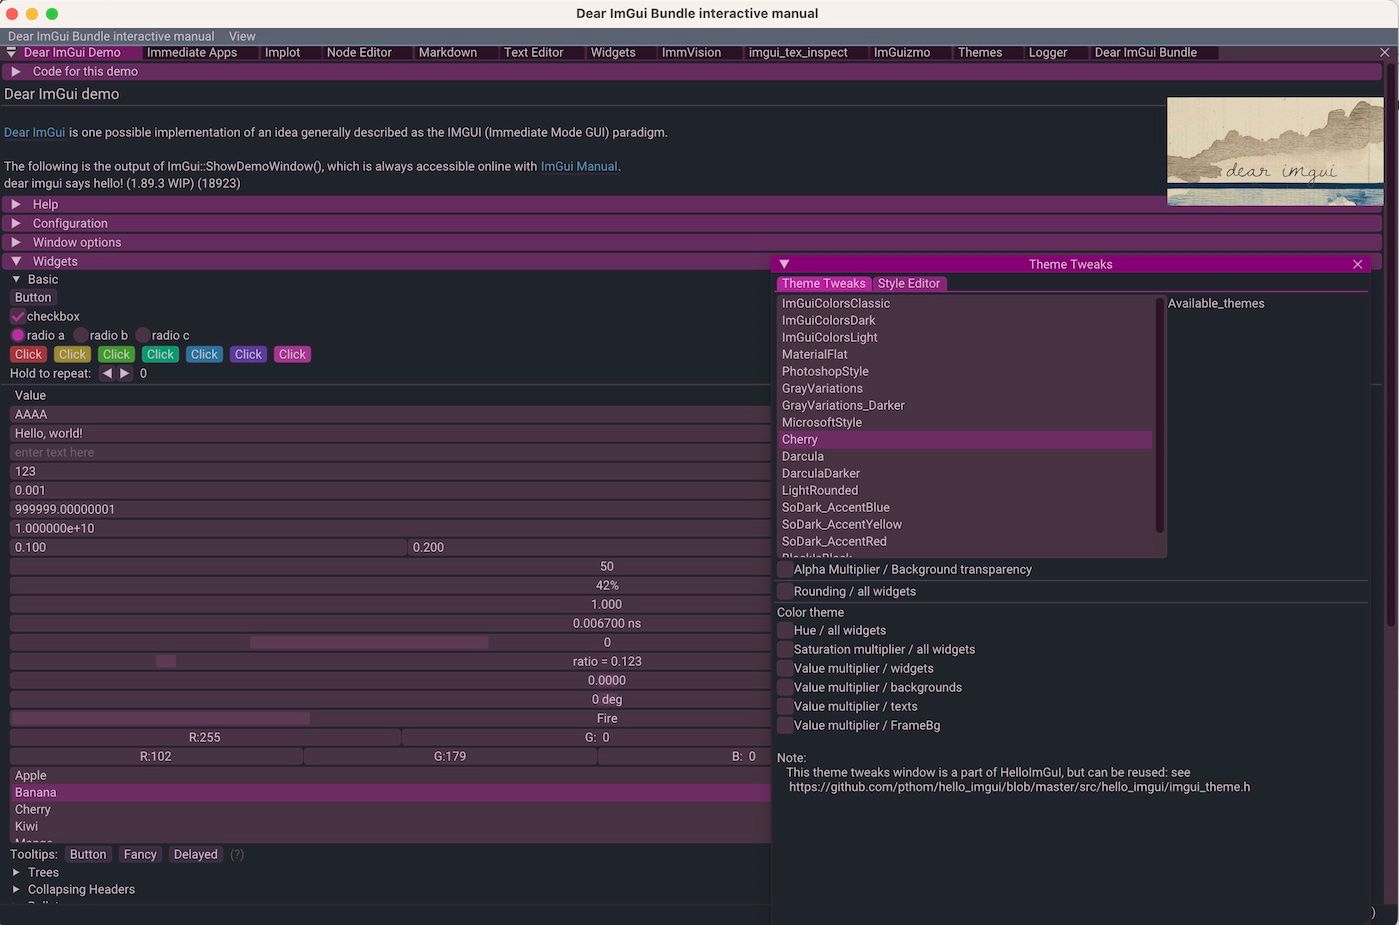This screenshot has height=925, width=1399.
Task: Open the ImGui Manual link
Action: click(579, 166)
